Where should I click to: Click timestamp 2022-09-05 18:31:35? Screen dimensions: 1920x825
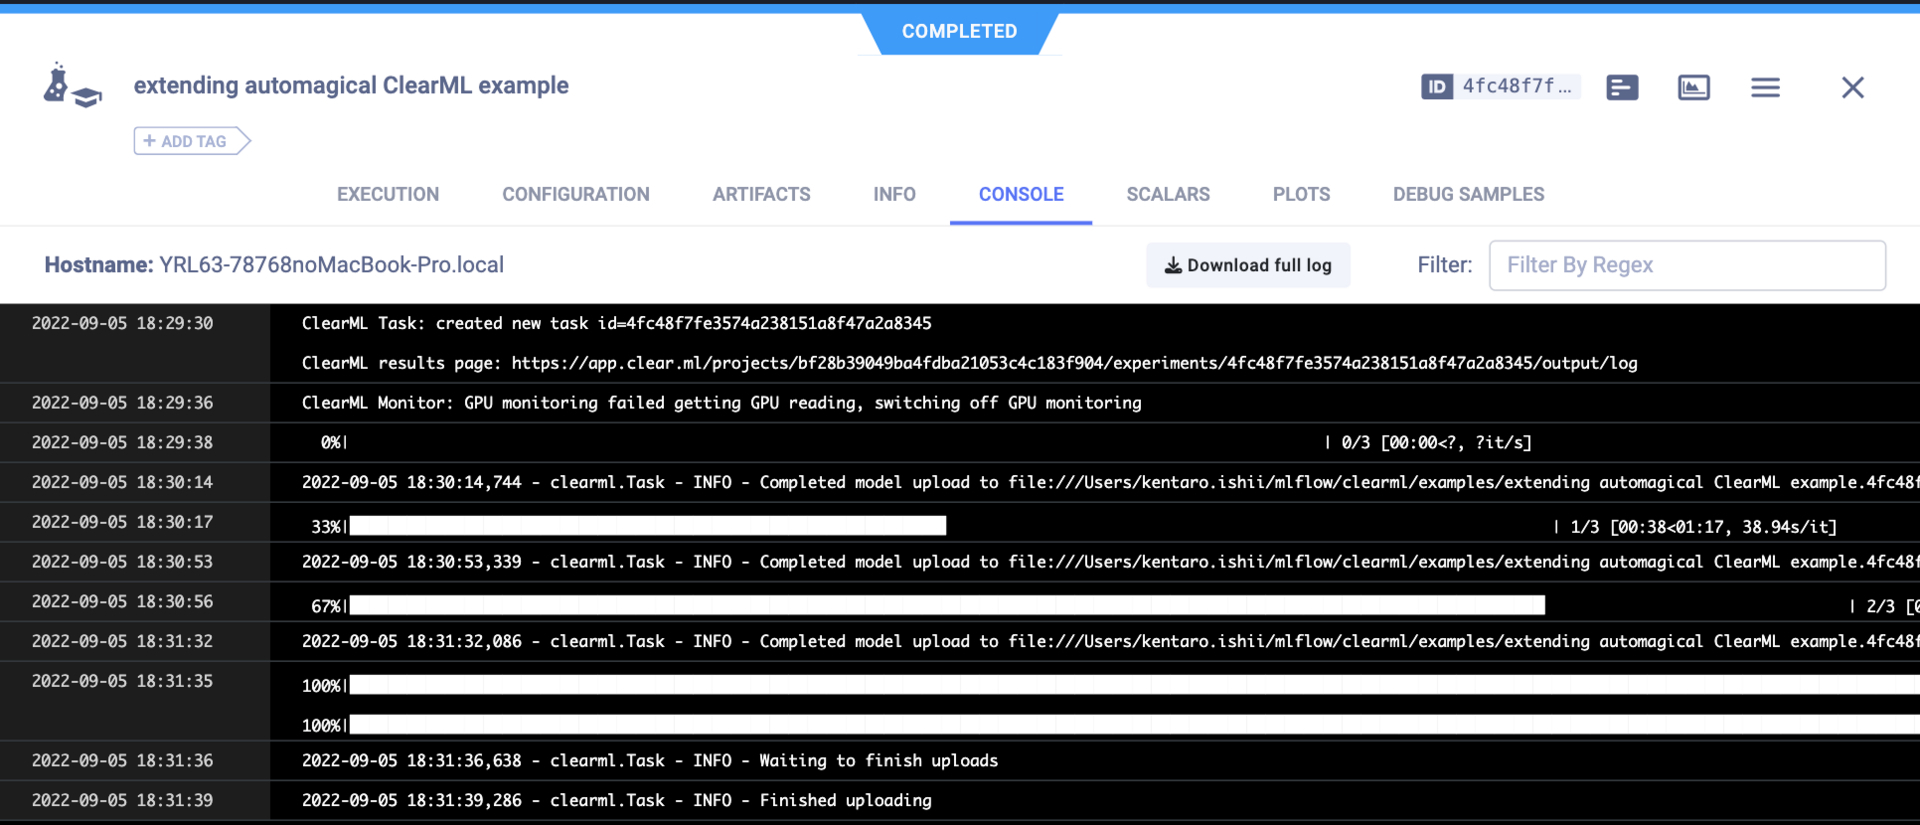coord(122,681)
